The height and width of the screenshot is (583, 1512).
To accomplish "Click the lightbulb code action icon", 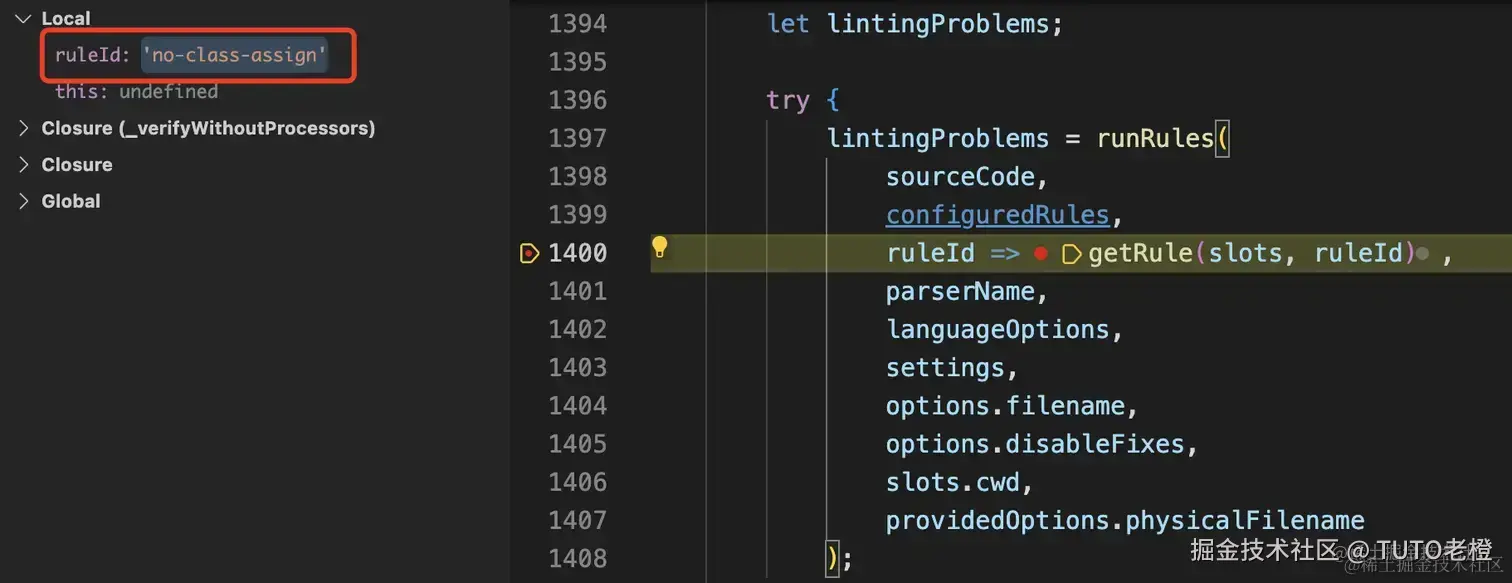I will point(659,247).
